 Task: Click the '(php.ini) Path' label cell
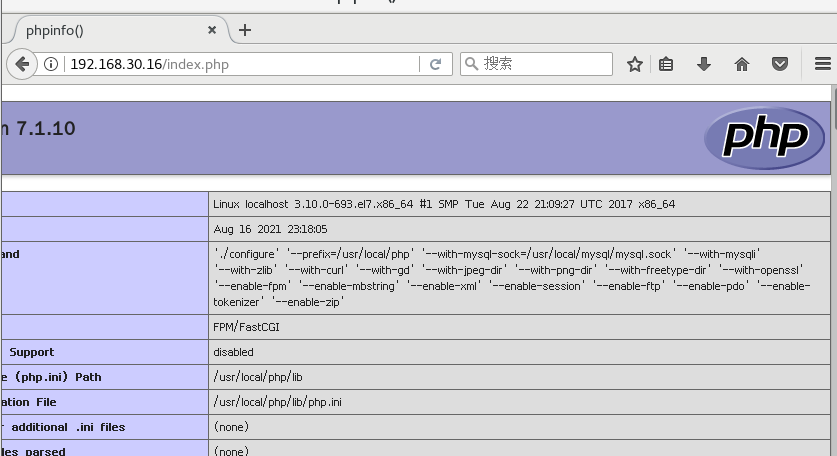point(105,377)
